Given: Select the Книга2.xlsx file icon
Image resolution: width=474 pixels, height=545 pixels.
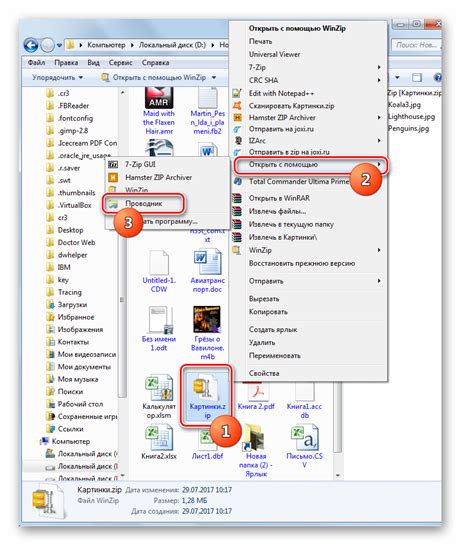Looking at the screenshot, I should (159, 438).
